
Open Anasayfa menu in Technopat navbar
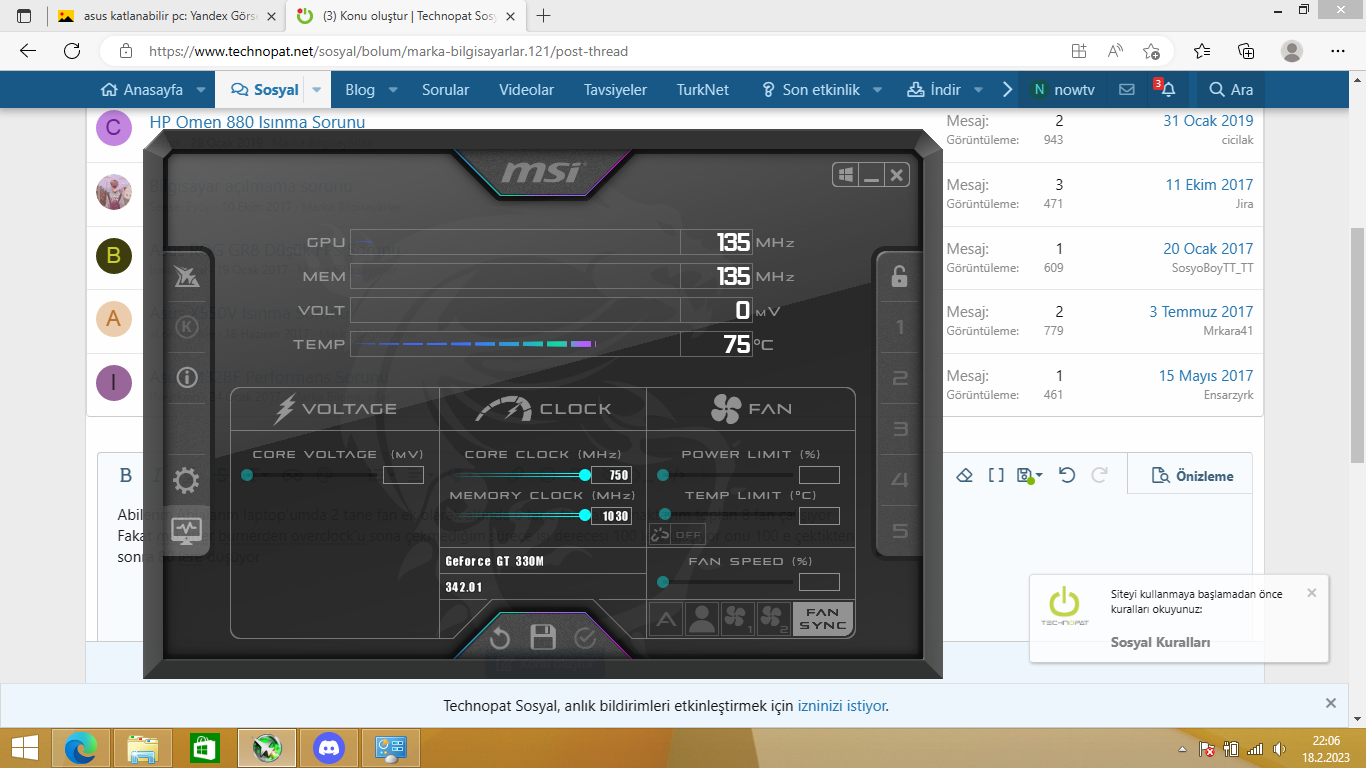(x=143, y=89)
